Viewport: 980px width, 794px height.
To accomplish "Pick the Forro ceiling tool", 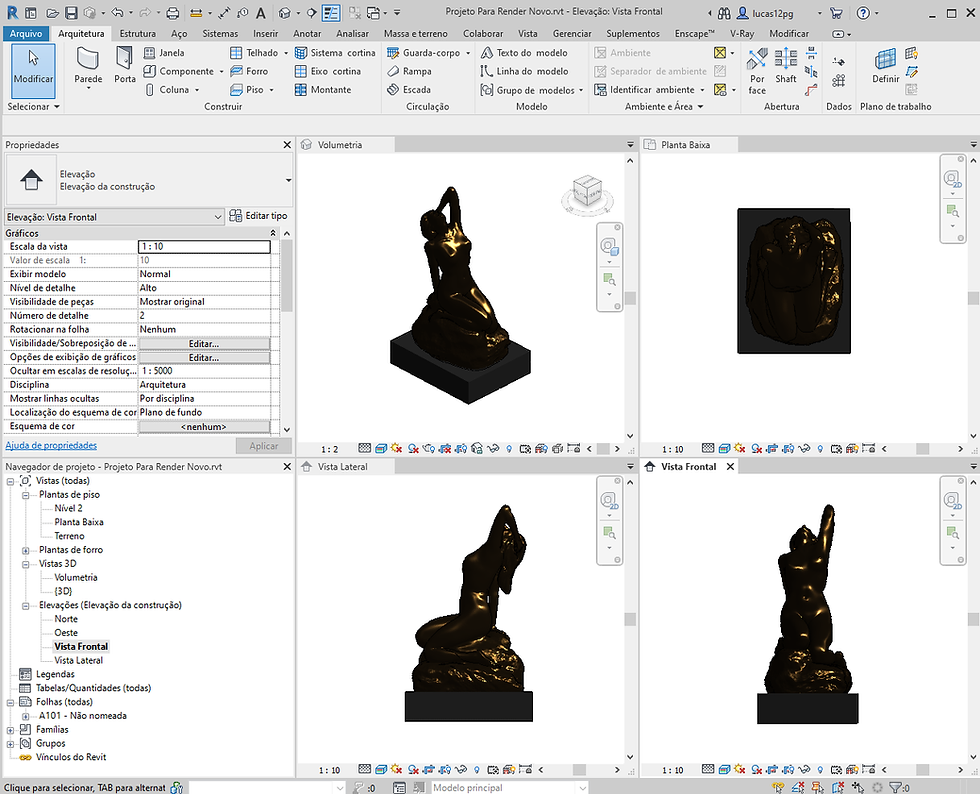I will (249, 71).
